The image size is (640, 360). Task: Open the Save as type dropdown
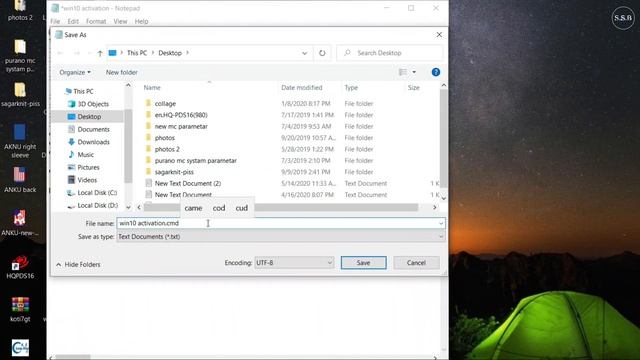(281, 236)
